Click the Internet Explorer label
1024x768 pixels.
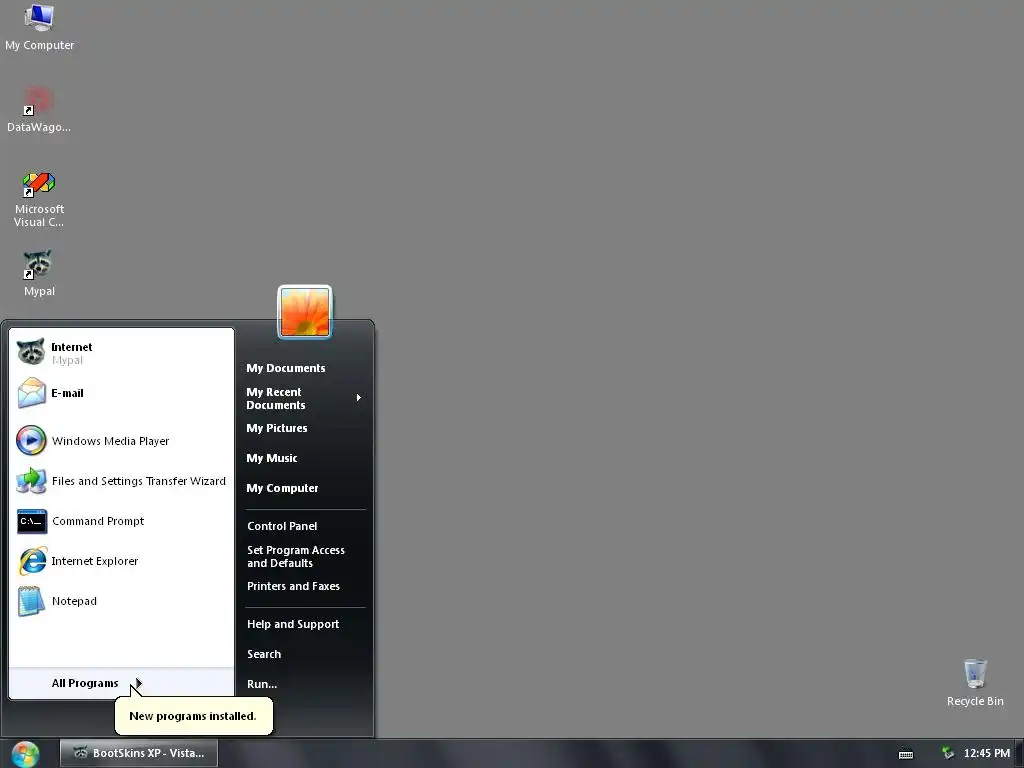click(x=95, y=561)
